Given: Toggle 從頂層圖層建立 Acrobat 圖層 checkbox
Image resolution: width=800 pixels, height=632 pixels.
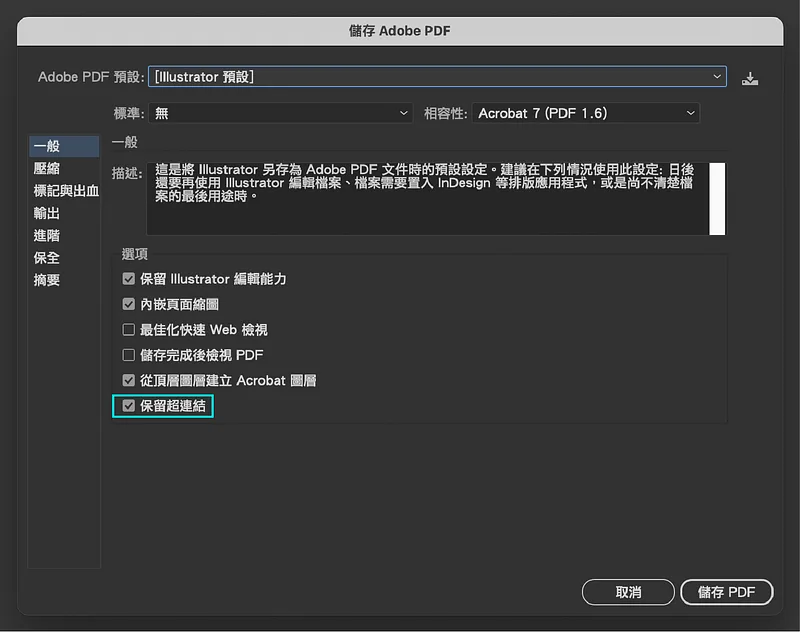Looking at the screenshot, I should (129, 380).
